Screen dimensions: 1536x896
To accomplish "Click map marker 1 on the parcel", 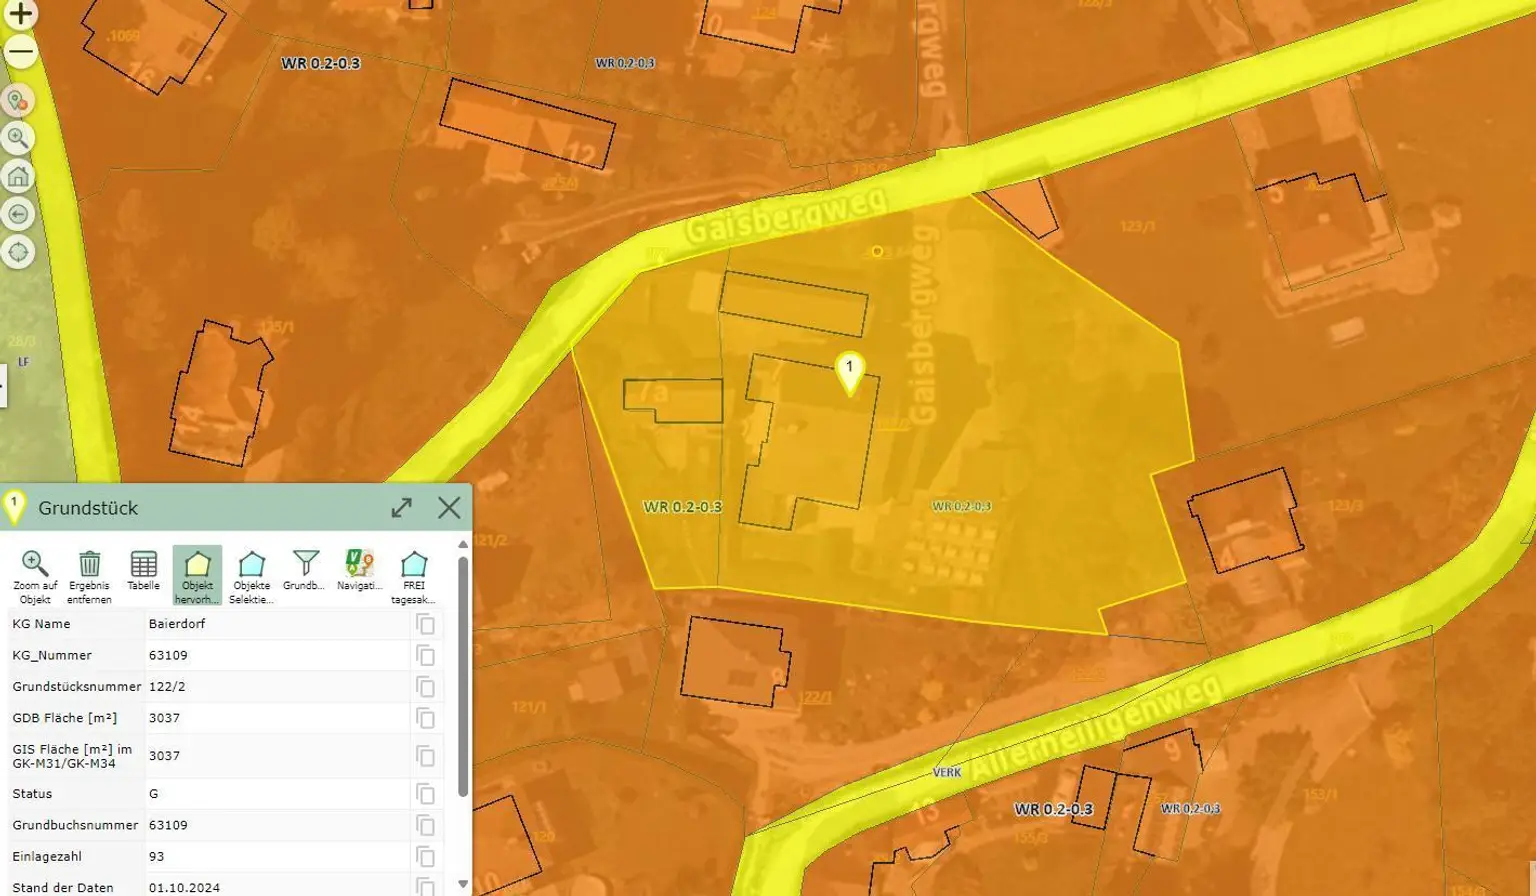I will pyautogui.click(x=849, y=374).
